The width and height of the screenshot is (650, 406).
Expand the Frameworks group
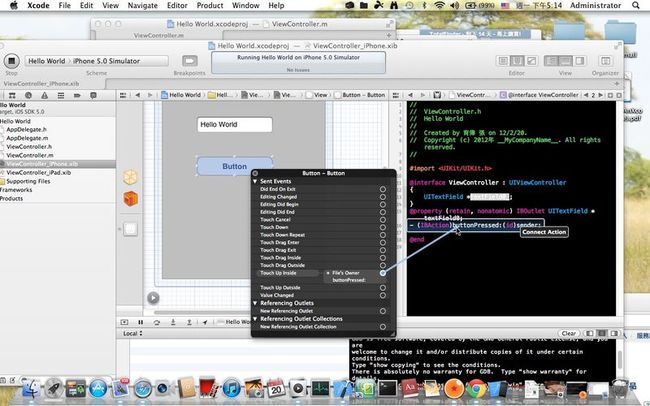point(16,190)
